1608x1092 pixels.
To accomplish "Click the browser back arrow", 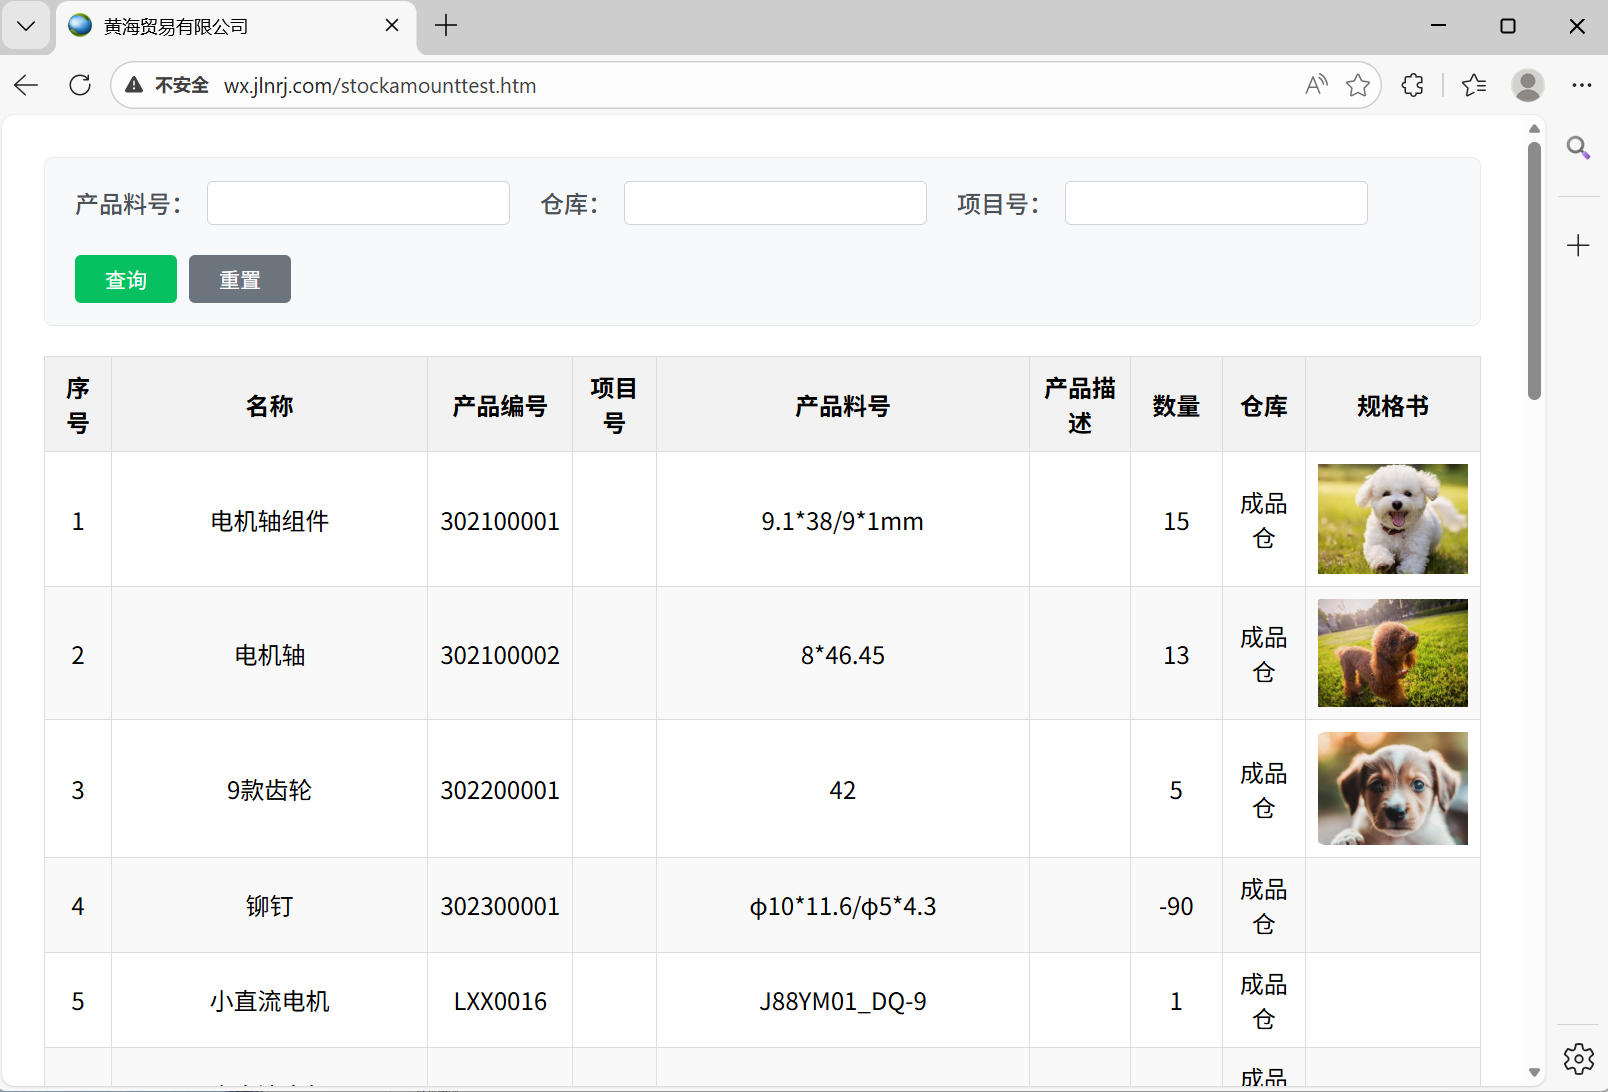I will pos(26,86).
